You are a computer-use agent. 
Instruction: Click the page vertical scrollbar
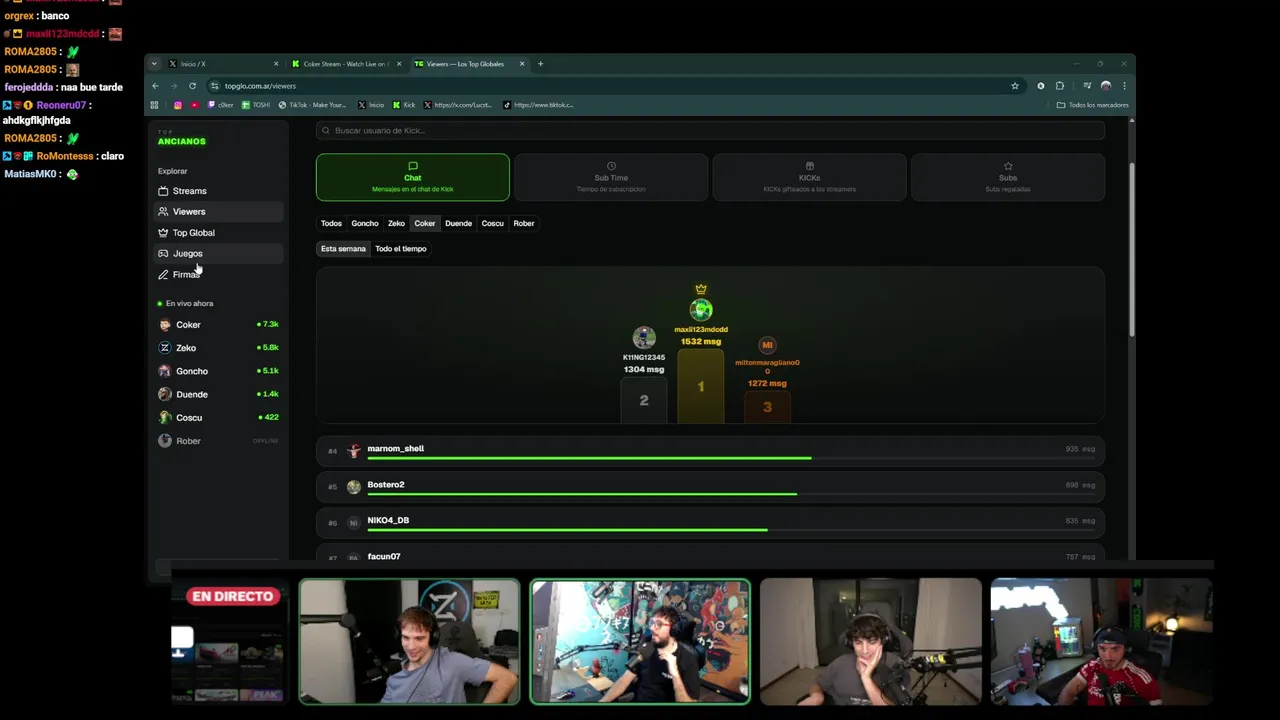coord(1132,250)
